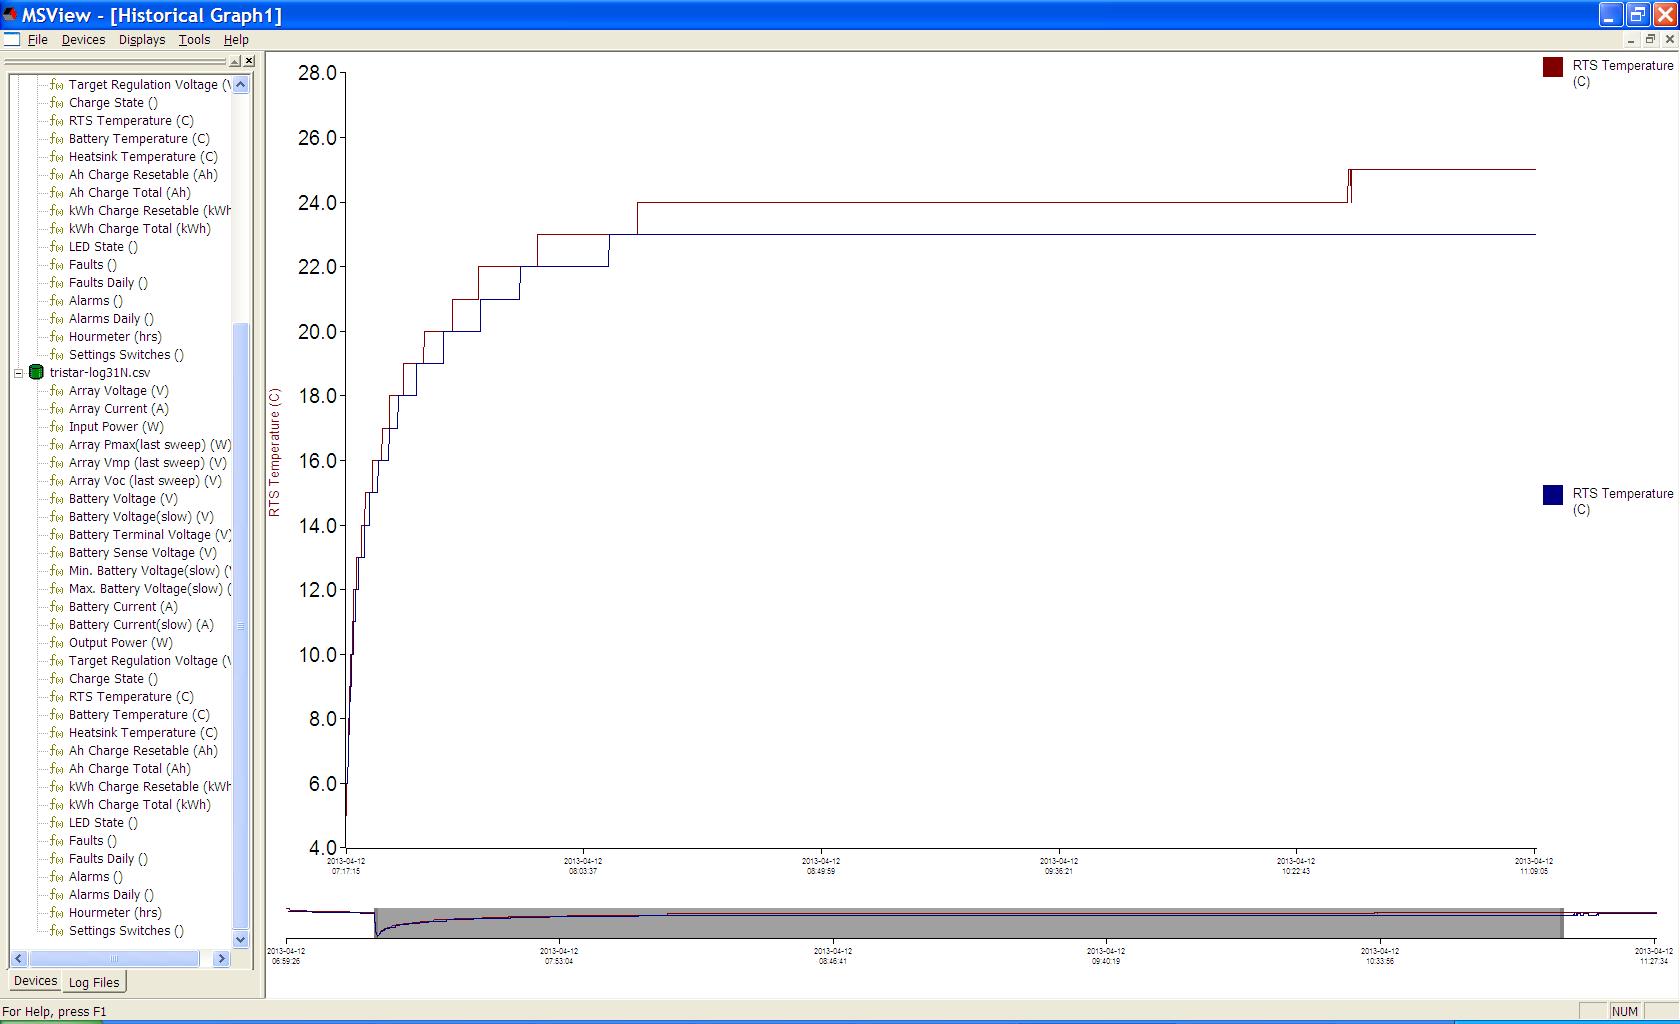Click the function icon beside Settings Switches () at bottom
Image resolution: width=1680 pixels, height=1024 pixels.
pos(57,931)
